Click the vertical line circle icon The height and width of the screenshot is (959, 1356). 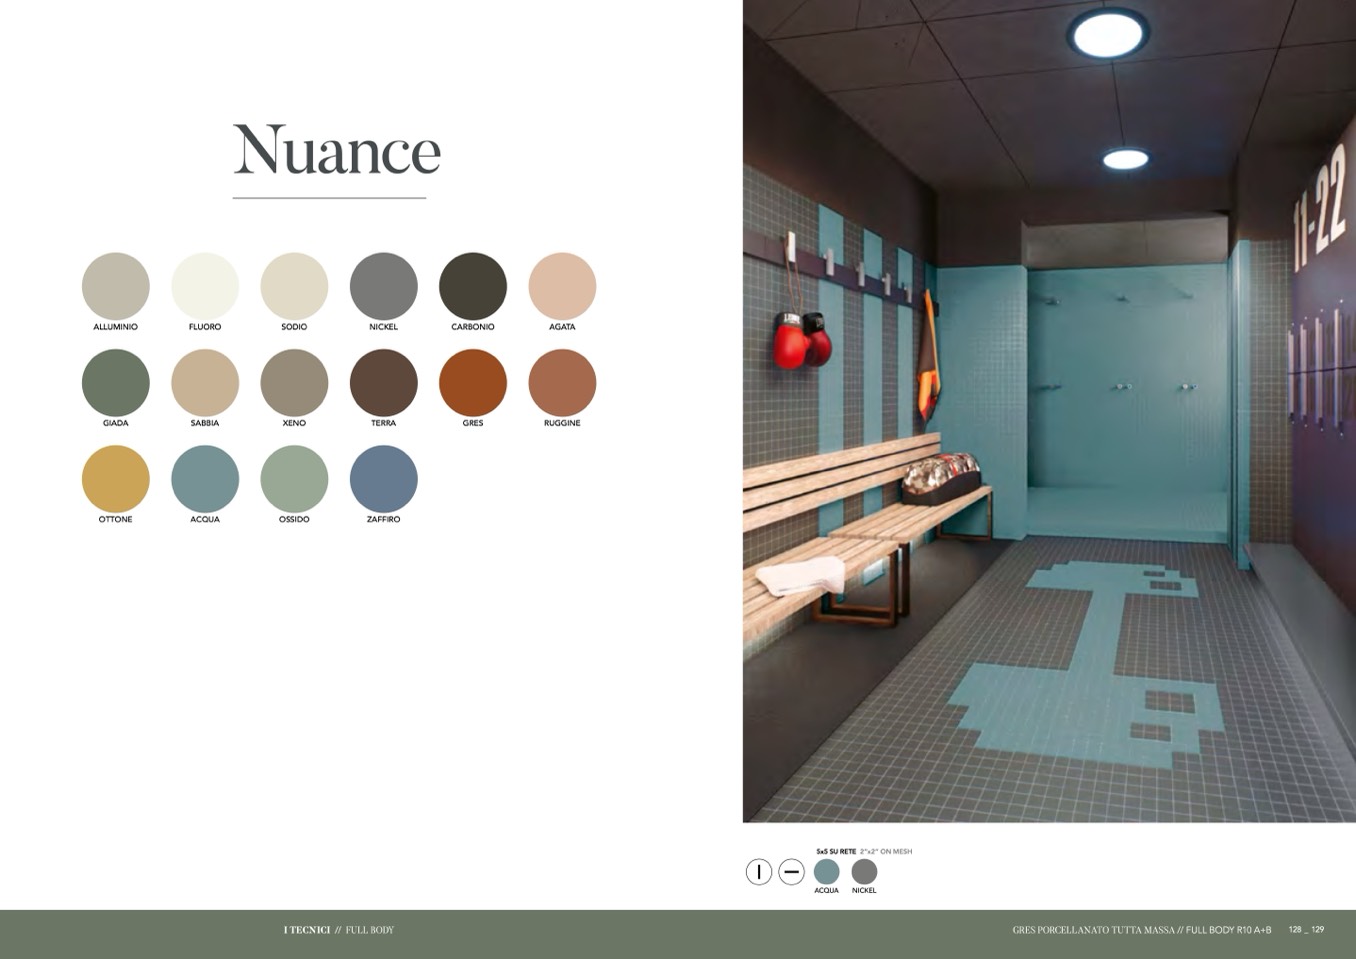(x=759, y=872)
